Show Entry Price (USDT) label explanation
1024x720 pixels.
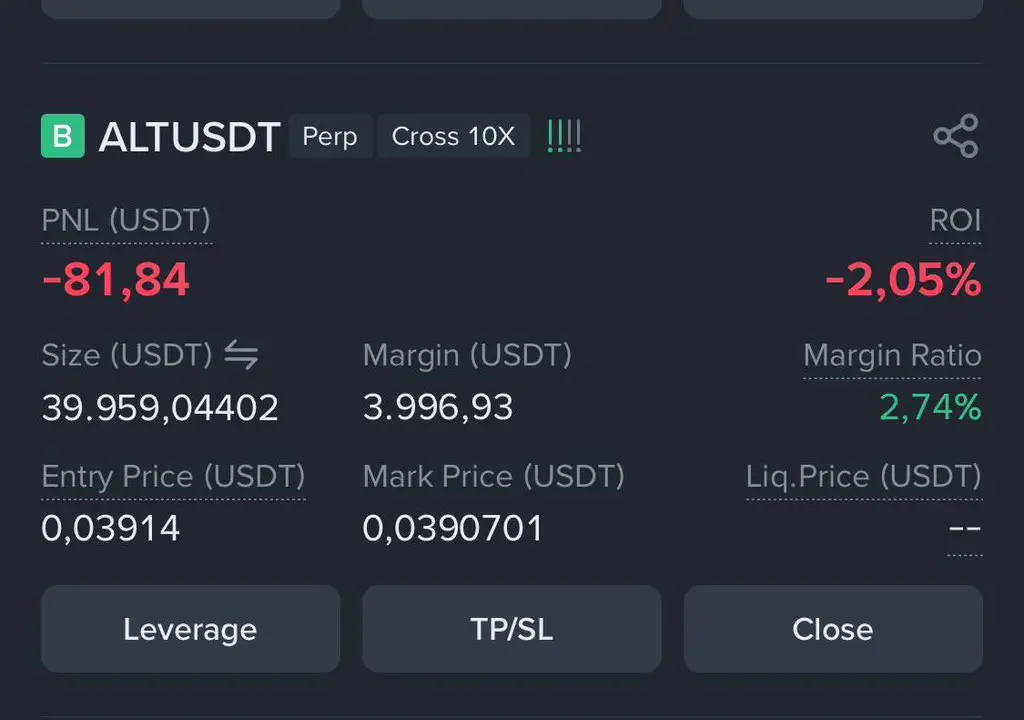tap(173, 476)
